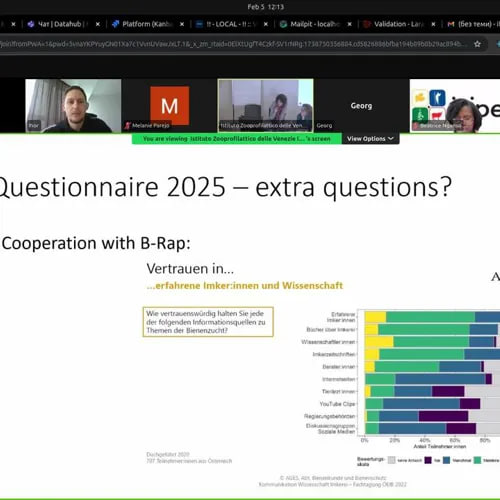Open the clock showing Feb 5 12:13
Viewport: 500px width, 500px height.
(265, 7)
